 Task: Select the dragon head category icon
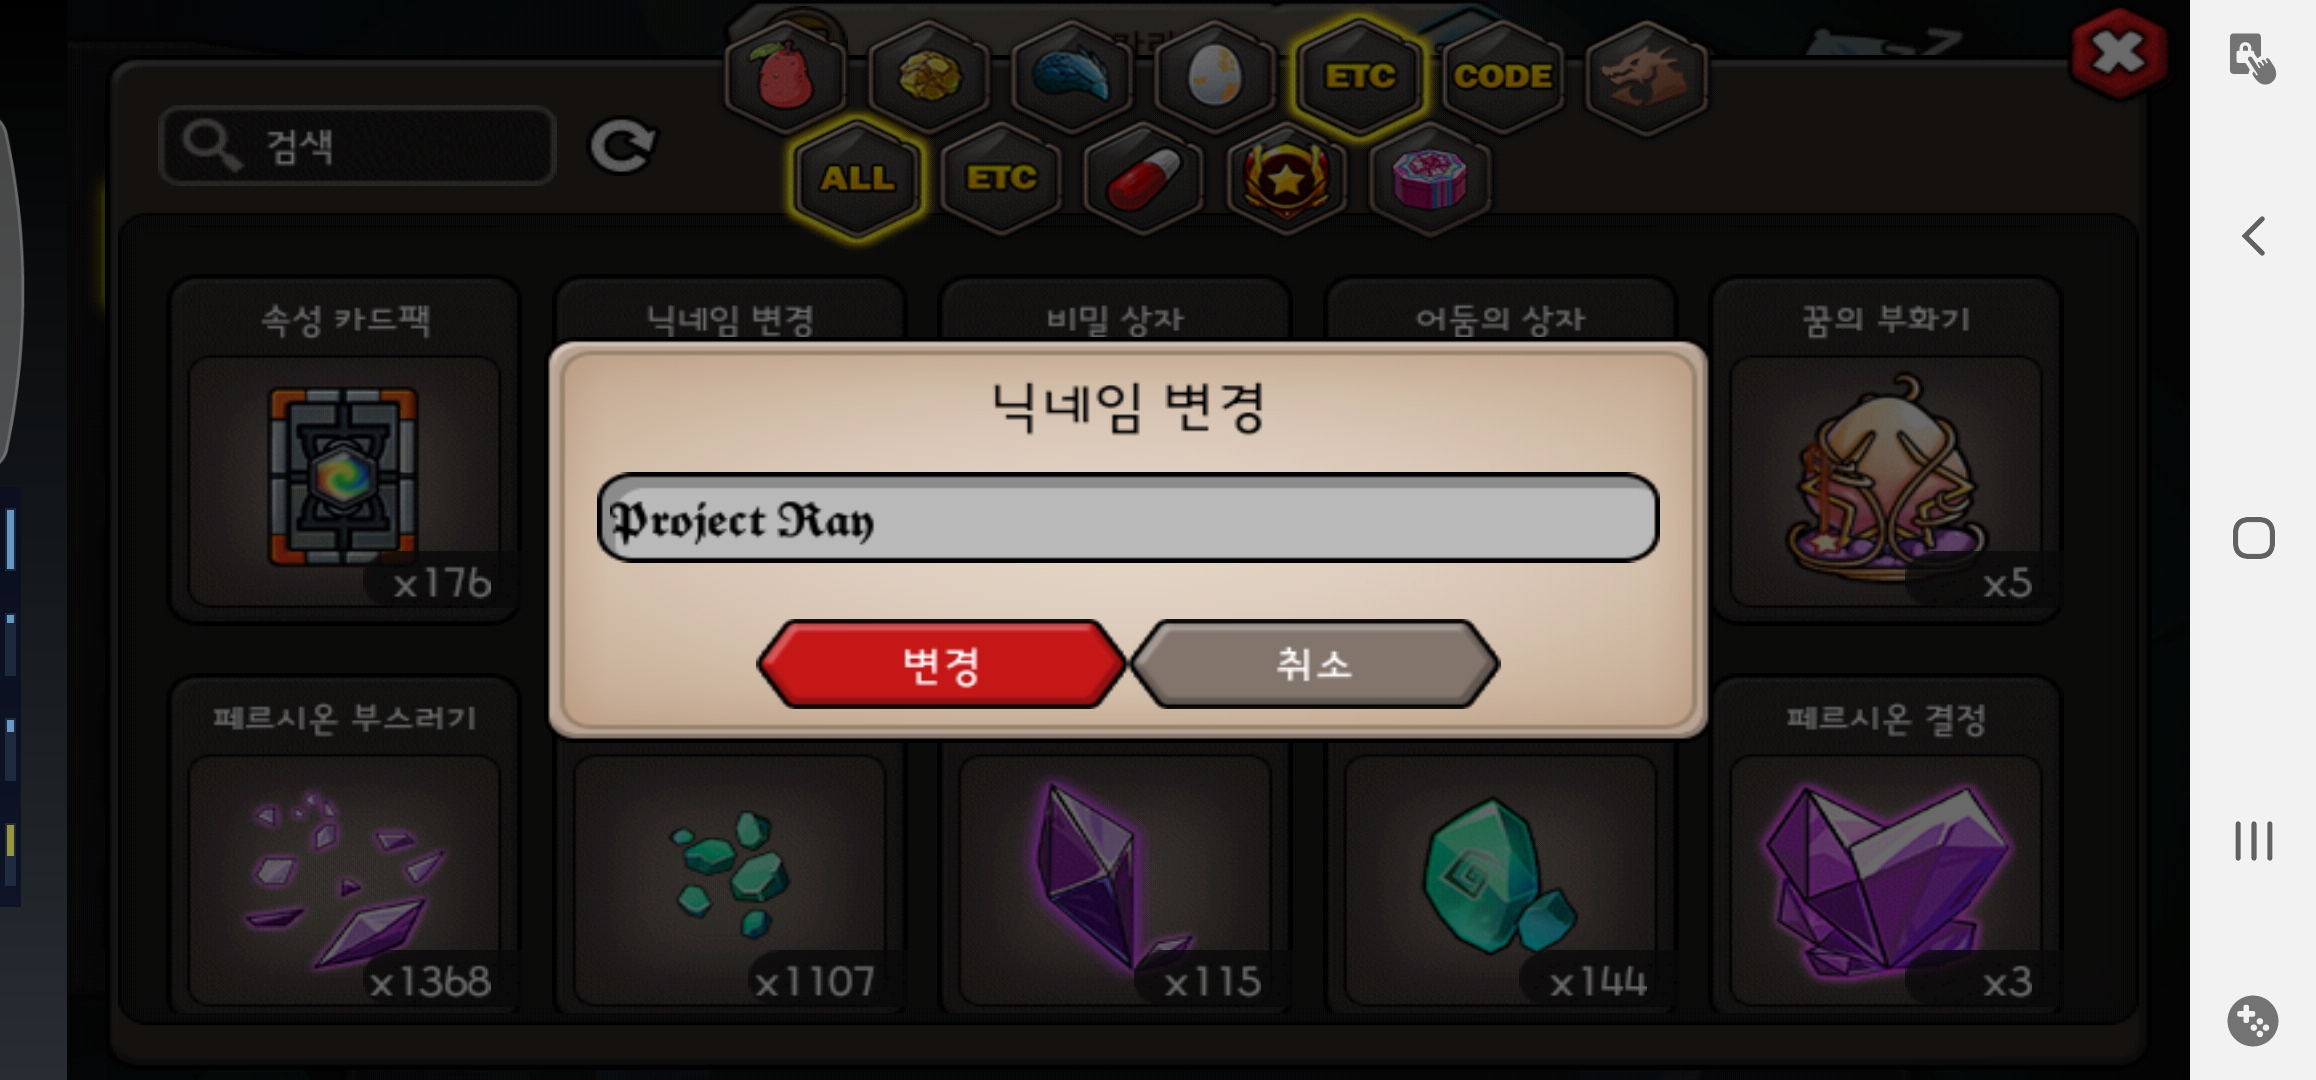tap(1646, 76)
